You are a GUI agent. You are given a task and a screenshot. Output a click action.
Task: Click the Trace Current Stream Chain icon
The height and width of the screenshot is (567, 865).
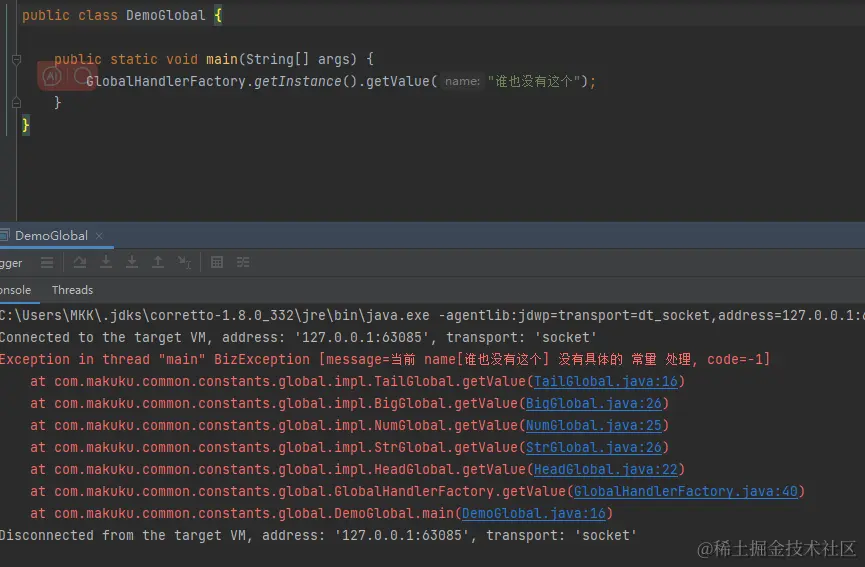243,262
